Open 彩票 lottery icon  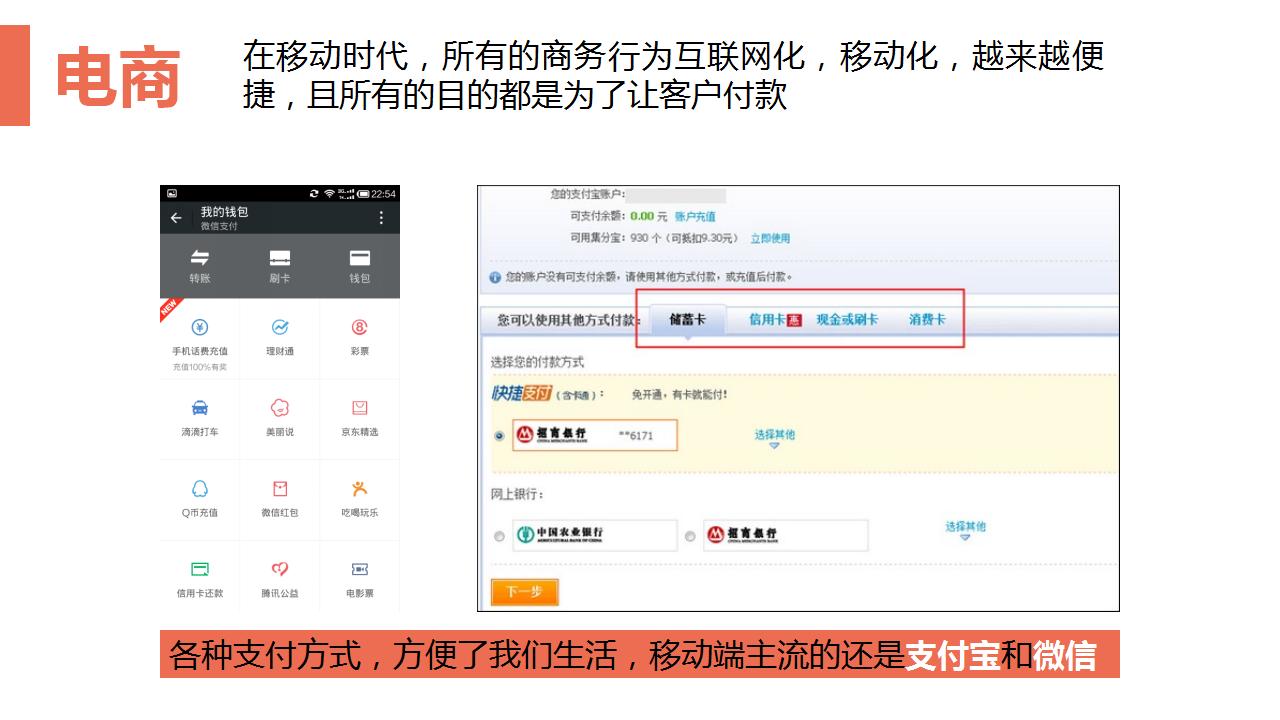point(360,327)
